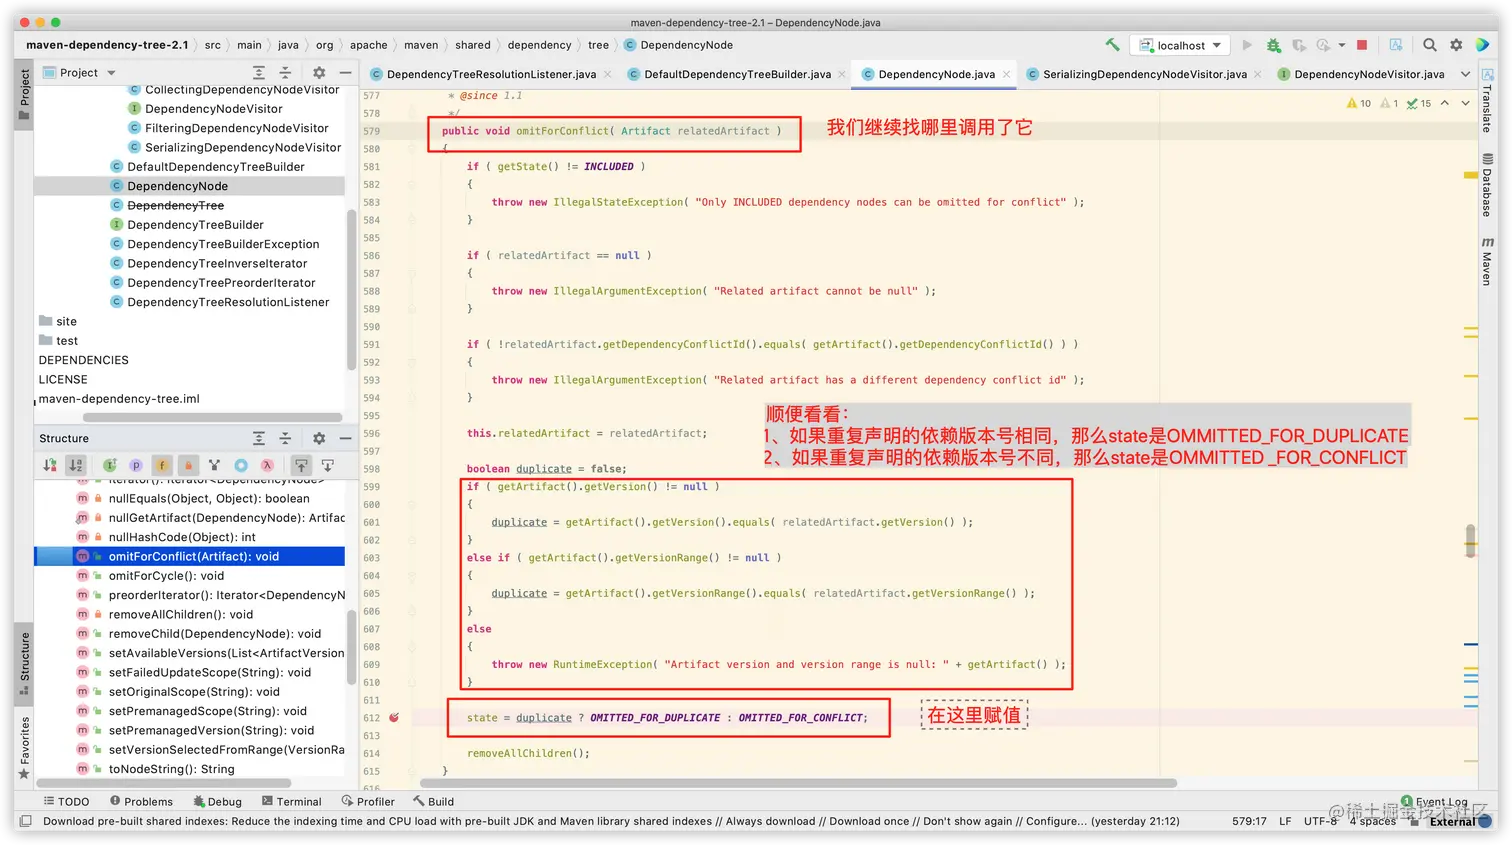
Task: Click the apache breadcrumb in navigation bar
Action: tap(368, 45)
